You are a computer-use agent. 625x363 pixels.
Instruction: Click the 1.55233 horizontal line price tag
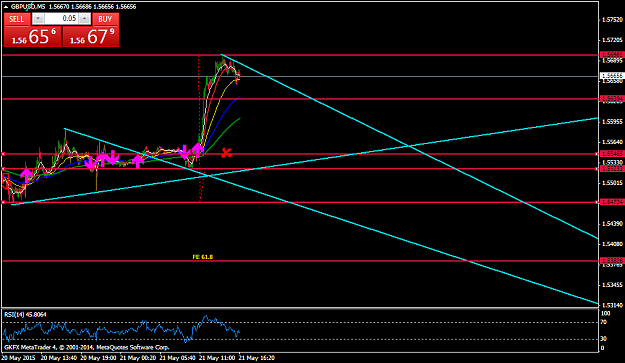click(x=612, y=169)
